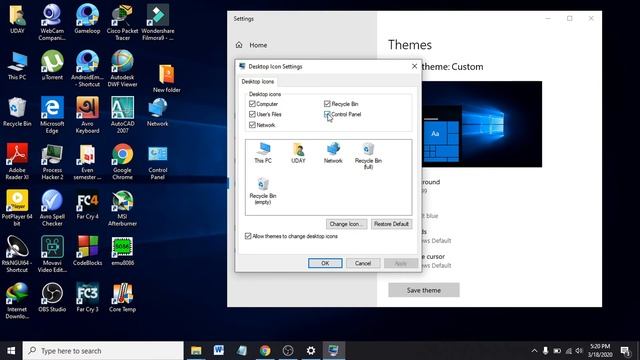Select AutoCAD 2007 desktop icon
The height and width of the screenshot is (360, 640).
point(122,115)
